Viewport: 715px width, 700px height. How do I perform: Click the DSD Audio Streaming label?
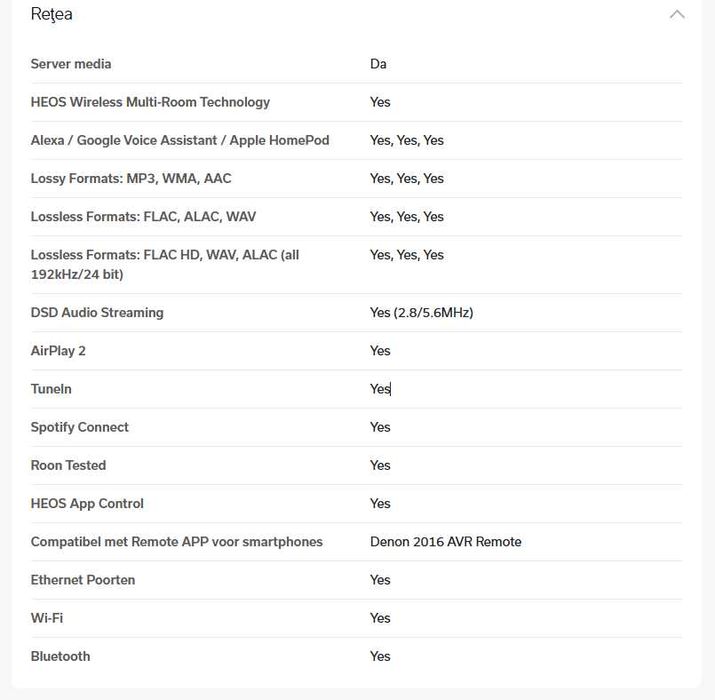tap(97, 312)
